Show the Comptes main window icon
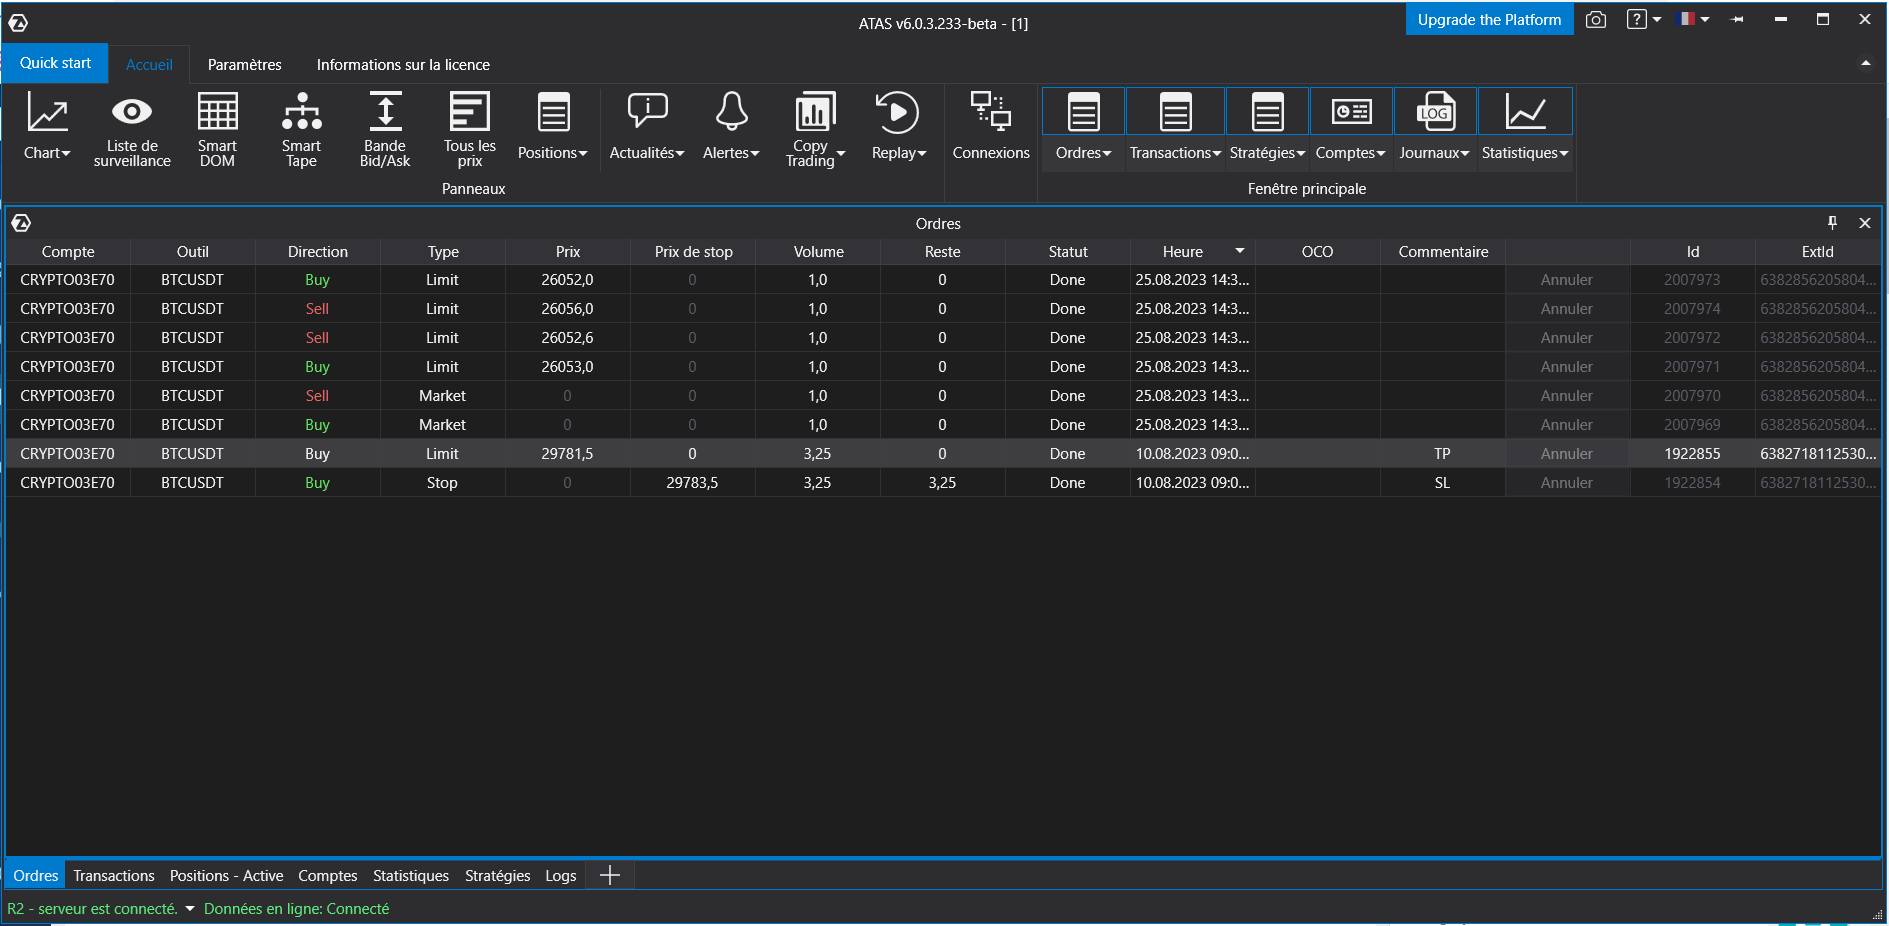Viewport: 1889px width, 926px height. click(1351, 112)
